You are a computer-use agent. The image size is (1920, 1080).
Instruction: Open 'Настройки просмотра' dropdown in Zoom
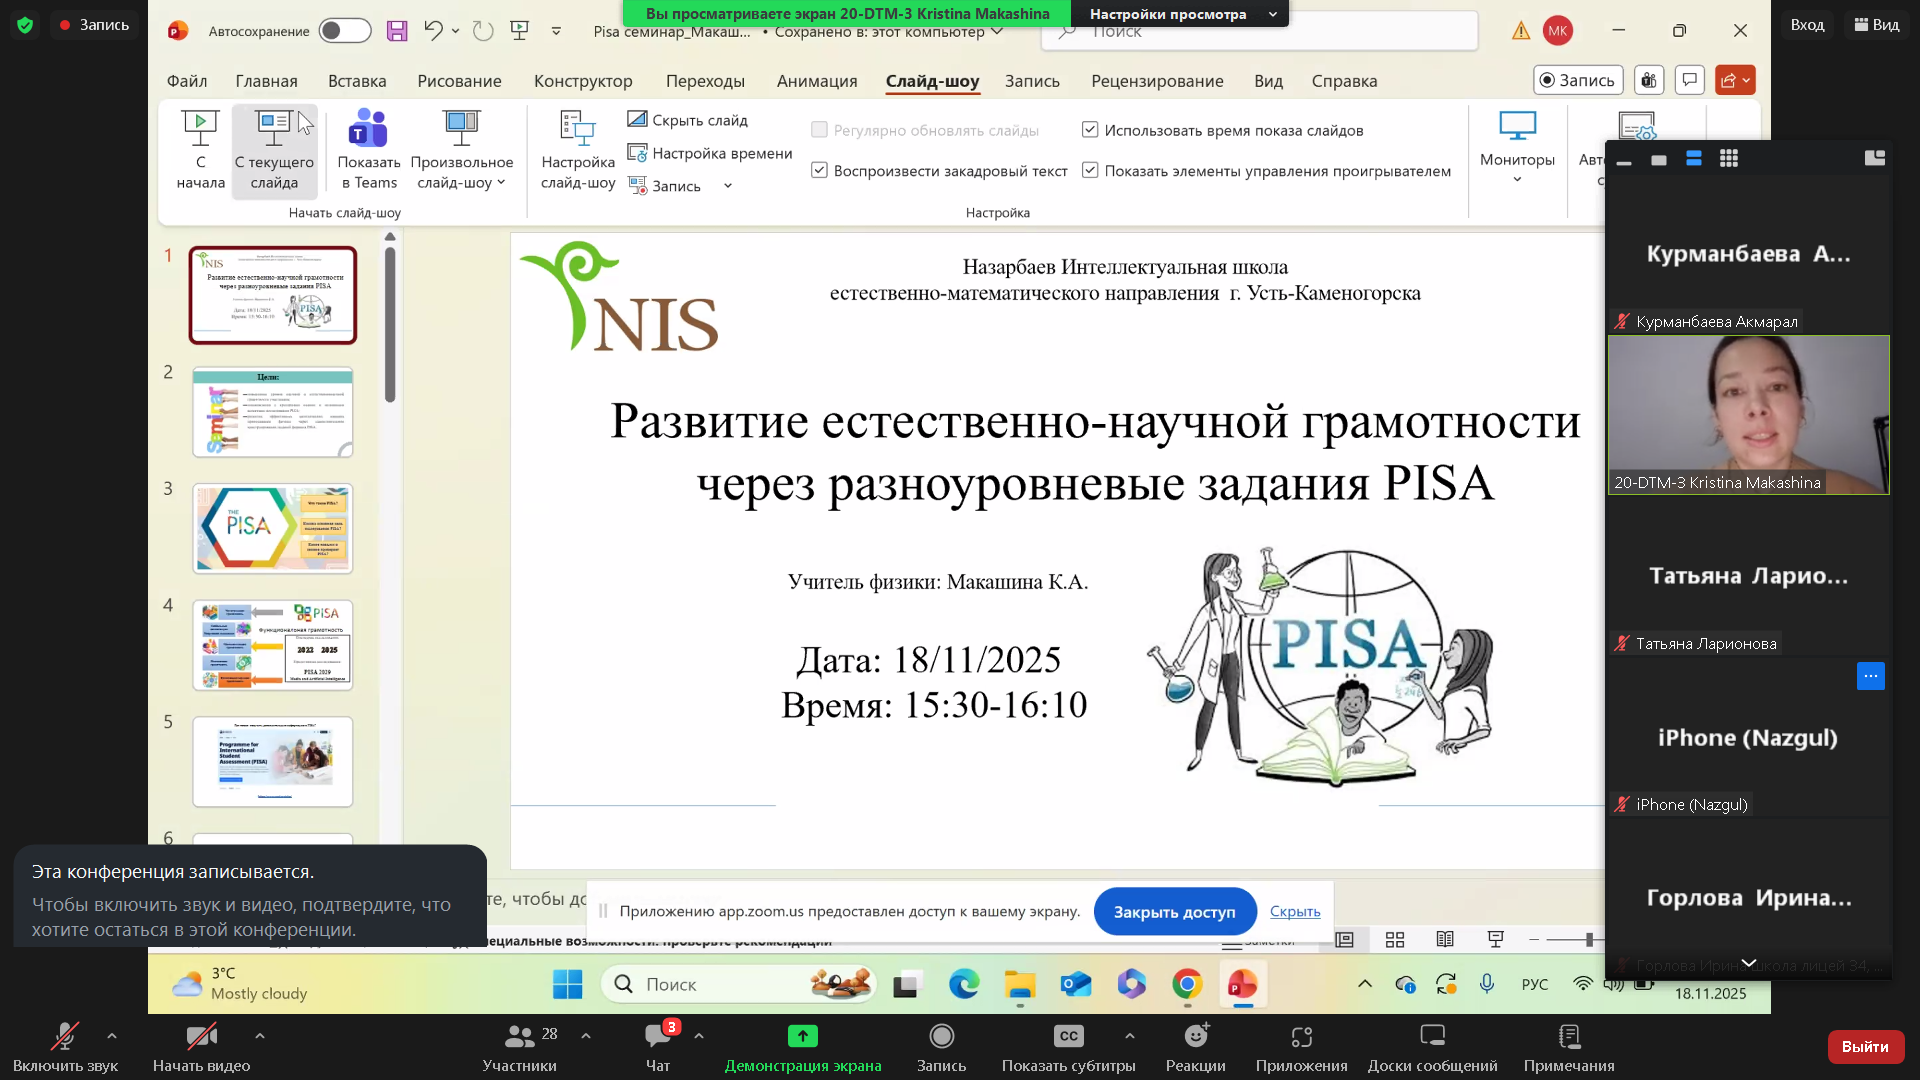(x=1181, y=14)
